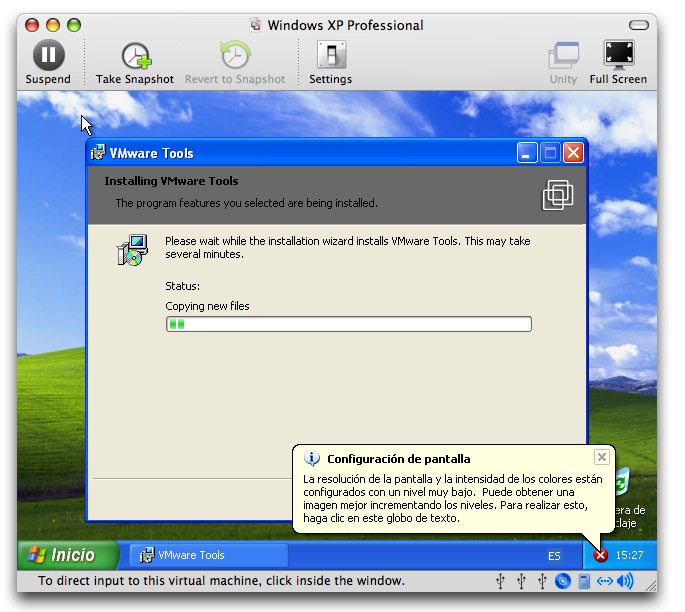Close the VMware Tools installer window
685x612 pixels.
[x=573, y=153]
